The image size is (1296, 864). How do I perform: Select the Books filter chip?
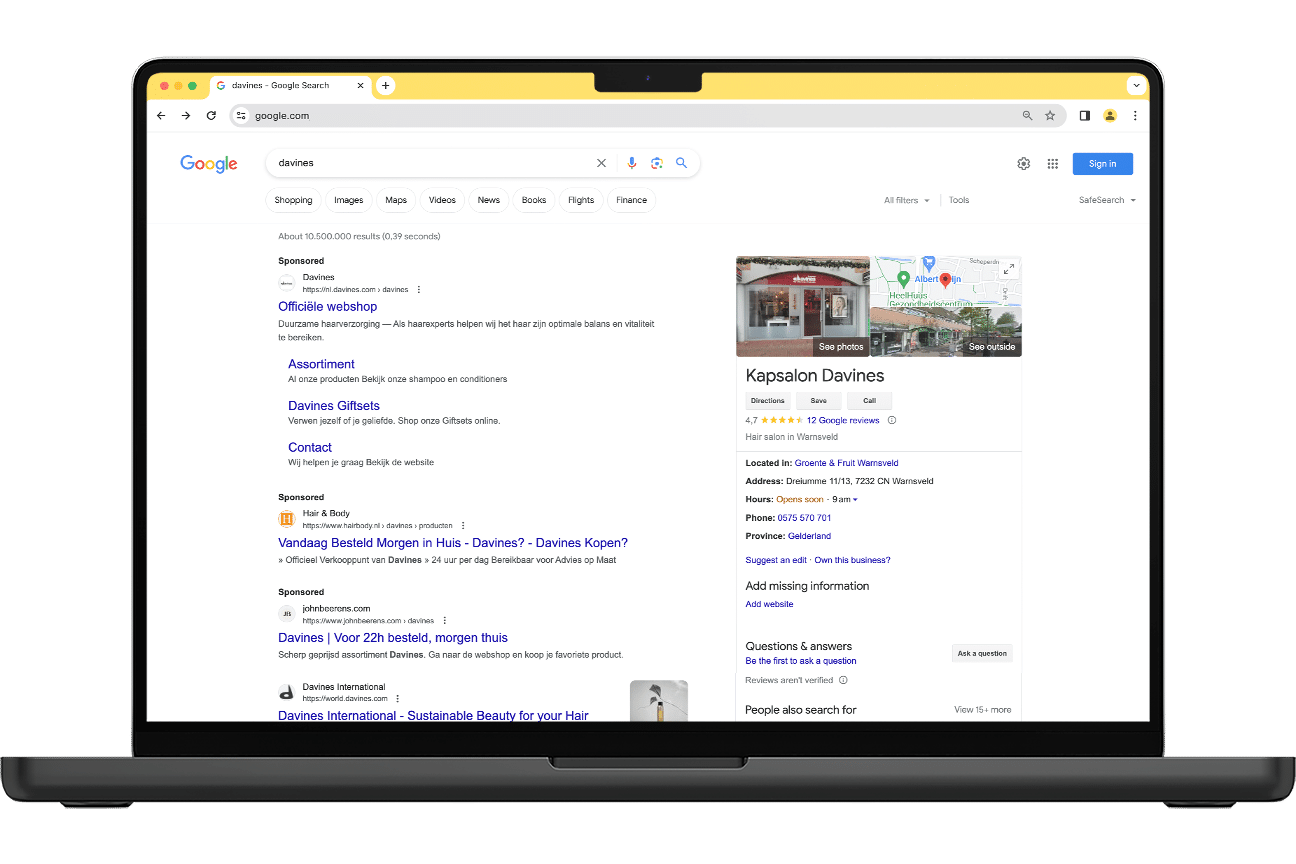[x=534, y=200]
